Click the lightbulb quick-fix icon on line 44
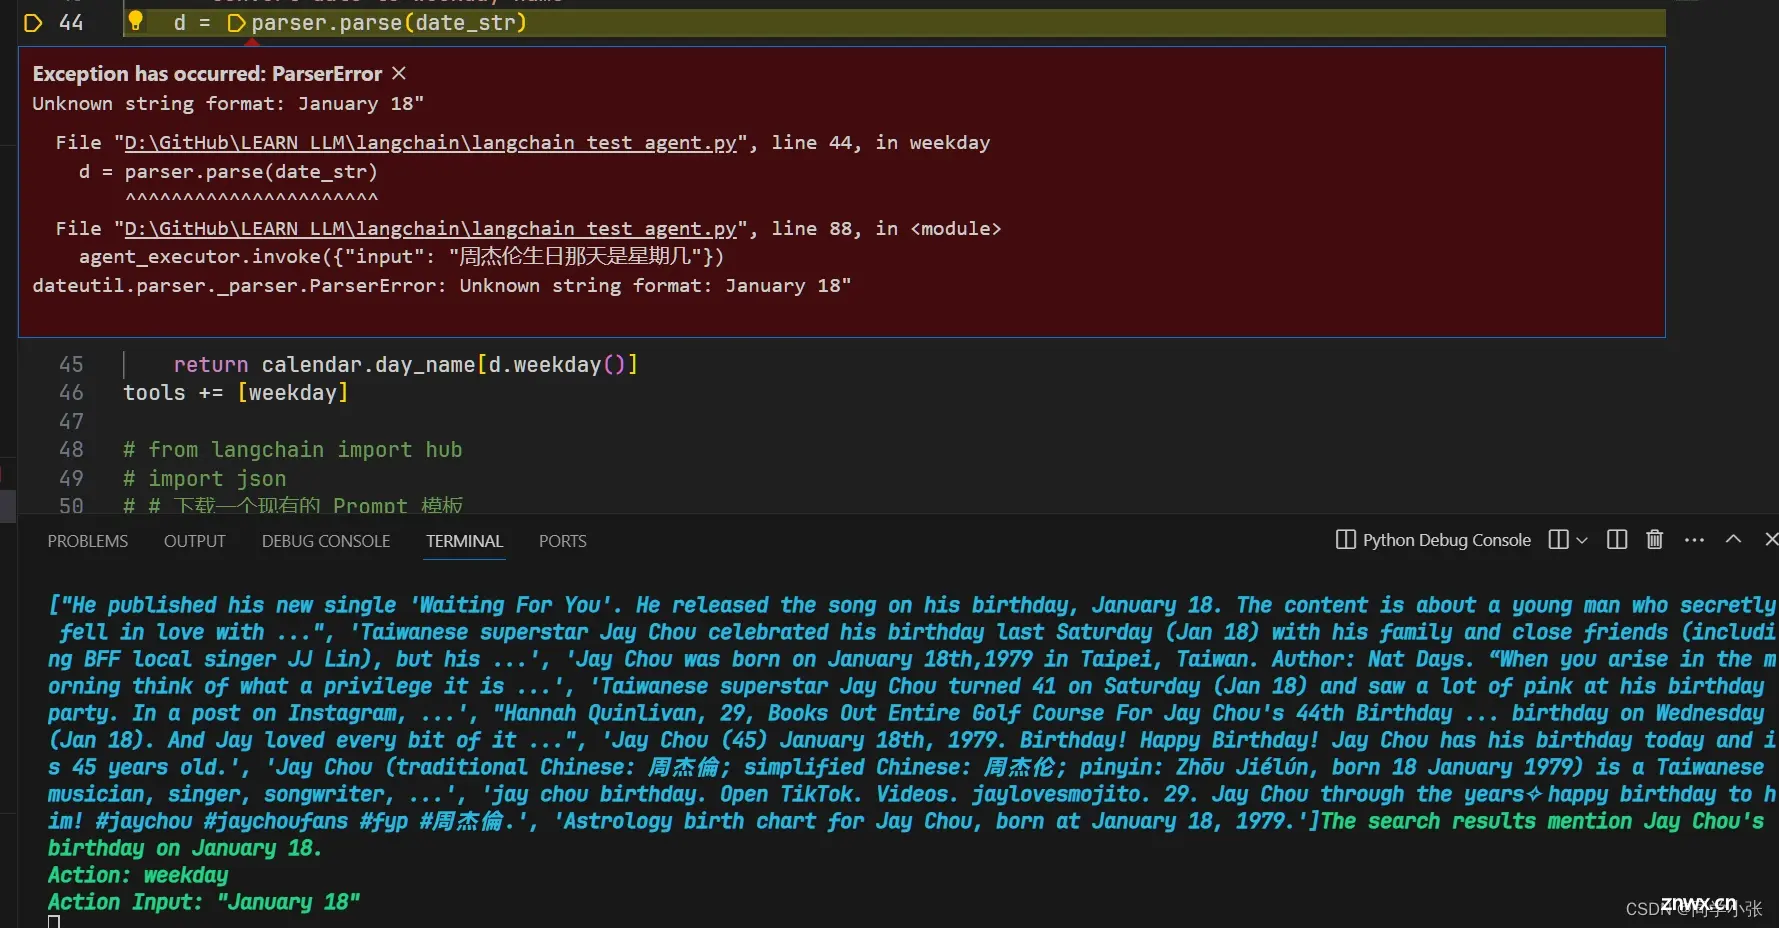Screen dimensions: 1779x928 pos(136,21)
